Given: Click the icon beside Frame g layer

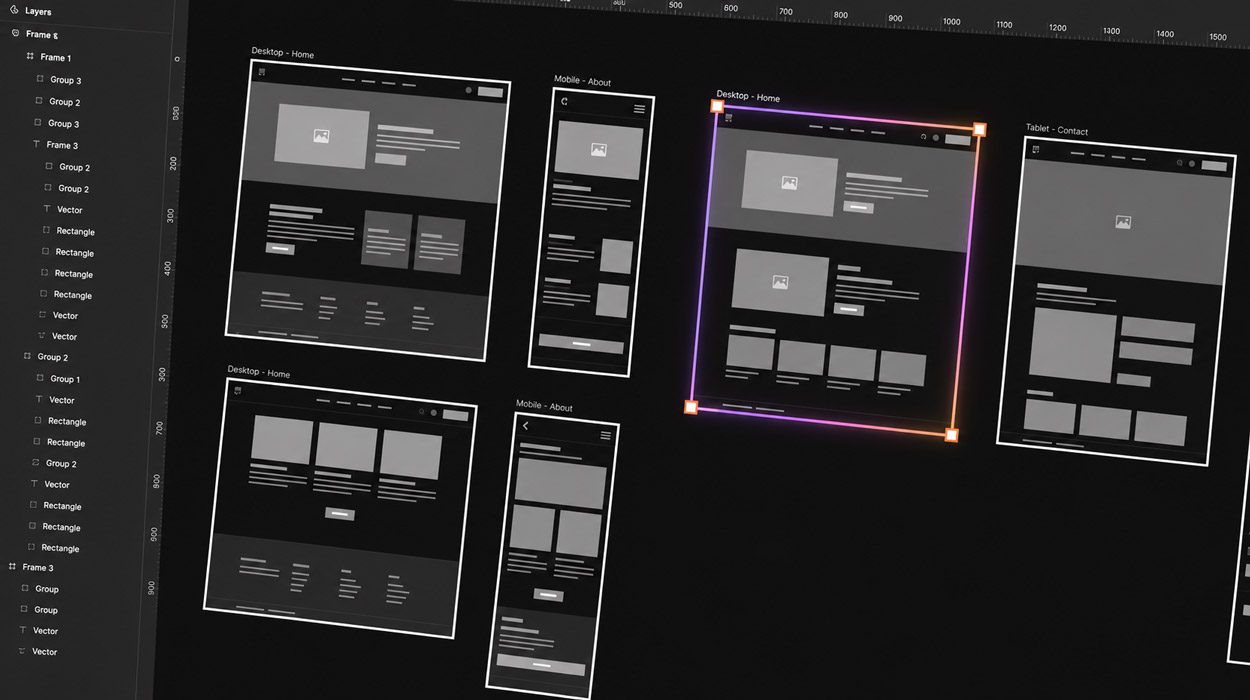Looking at the screenshot, I should pos(14,34).
